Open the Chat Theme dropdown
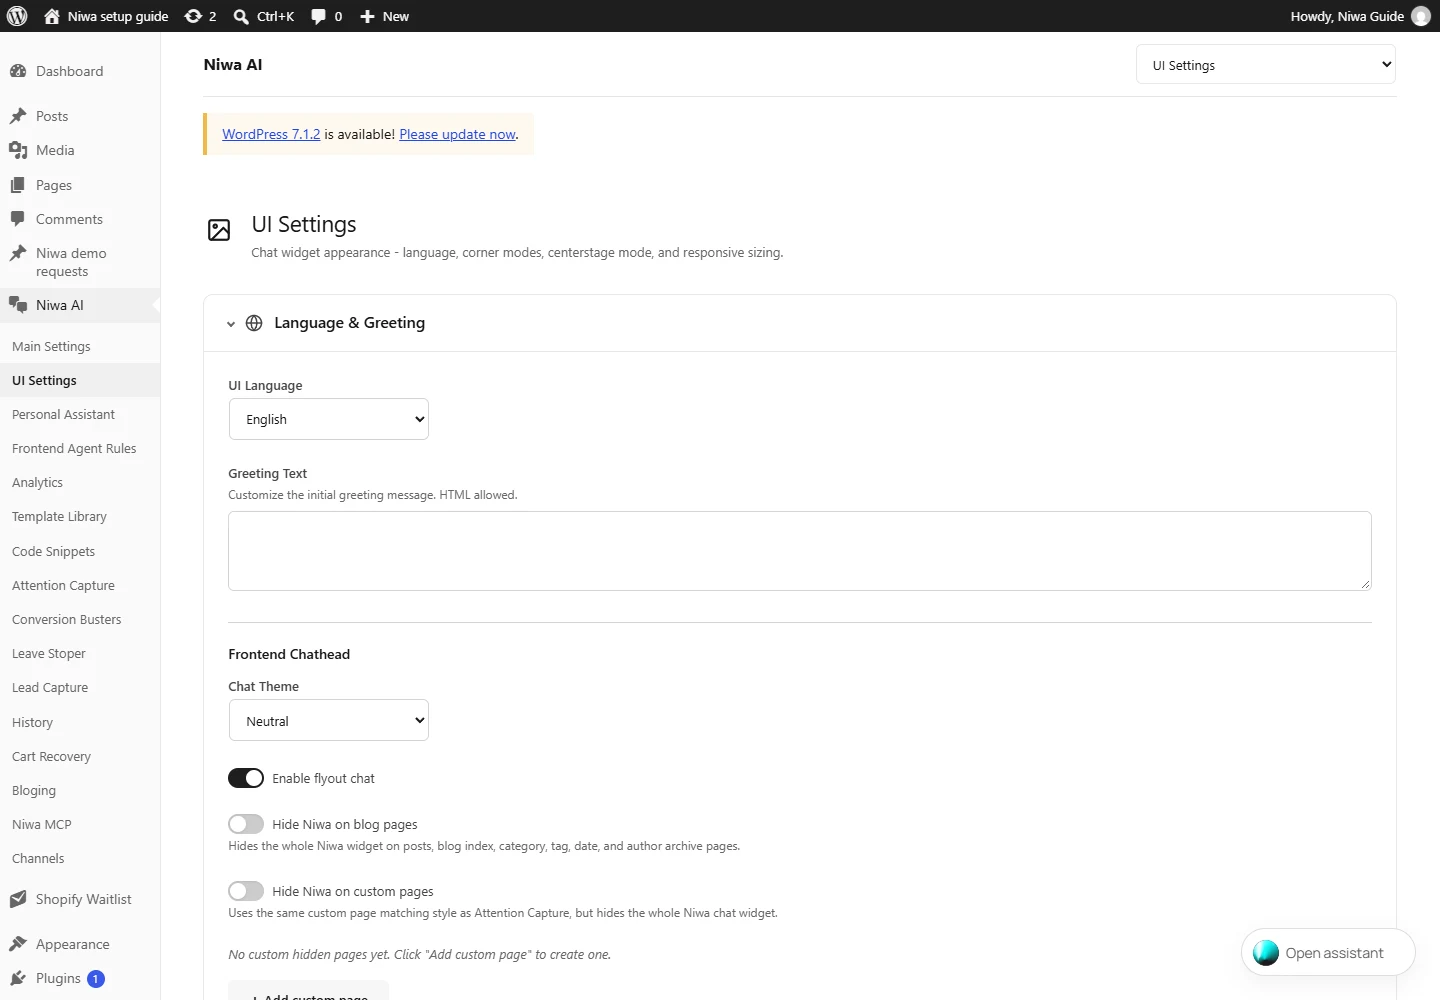Image resolution: width=1440 pixels, height=1000 pixels. [329, 720]
